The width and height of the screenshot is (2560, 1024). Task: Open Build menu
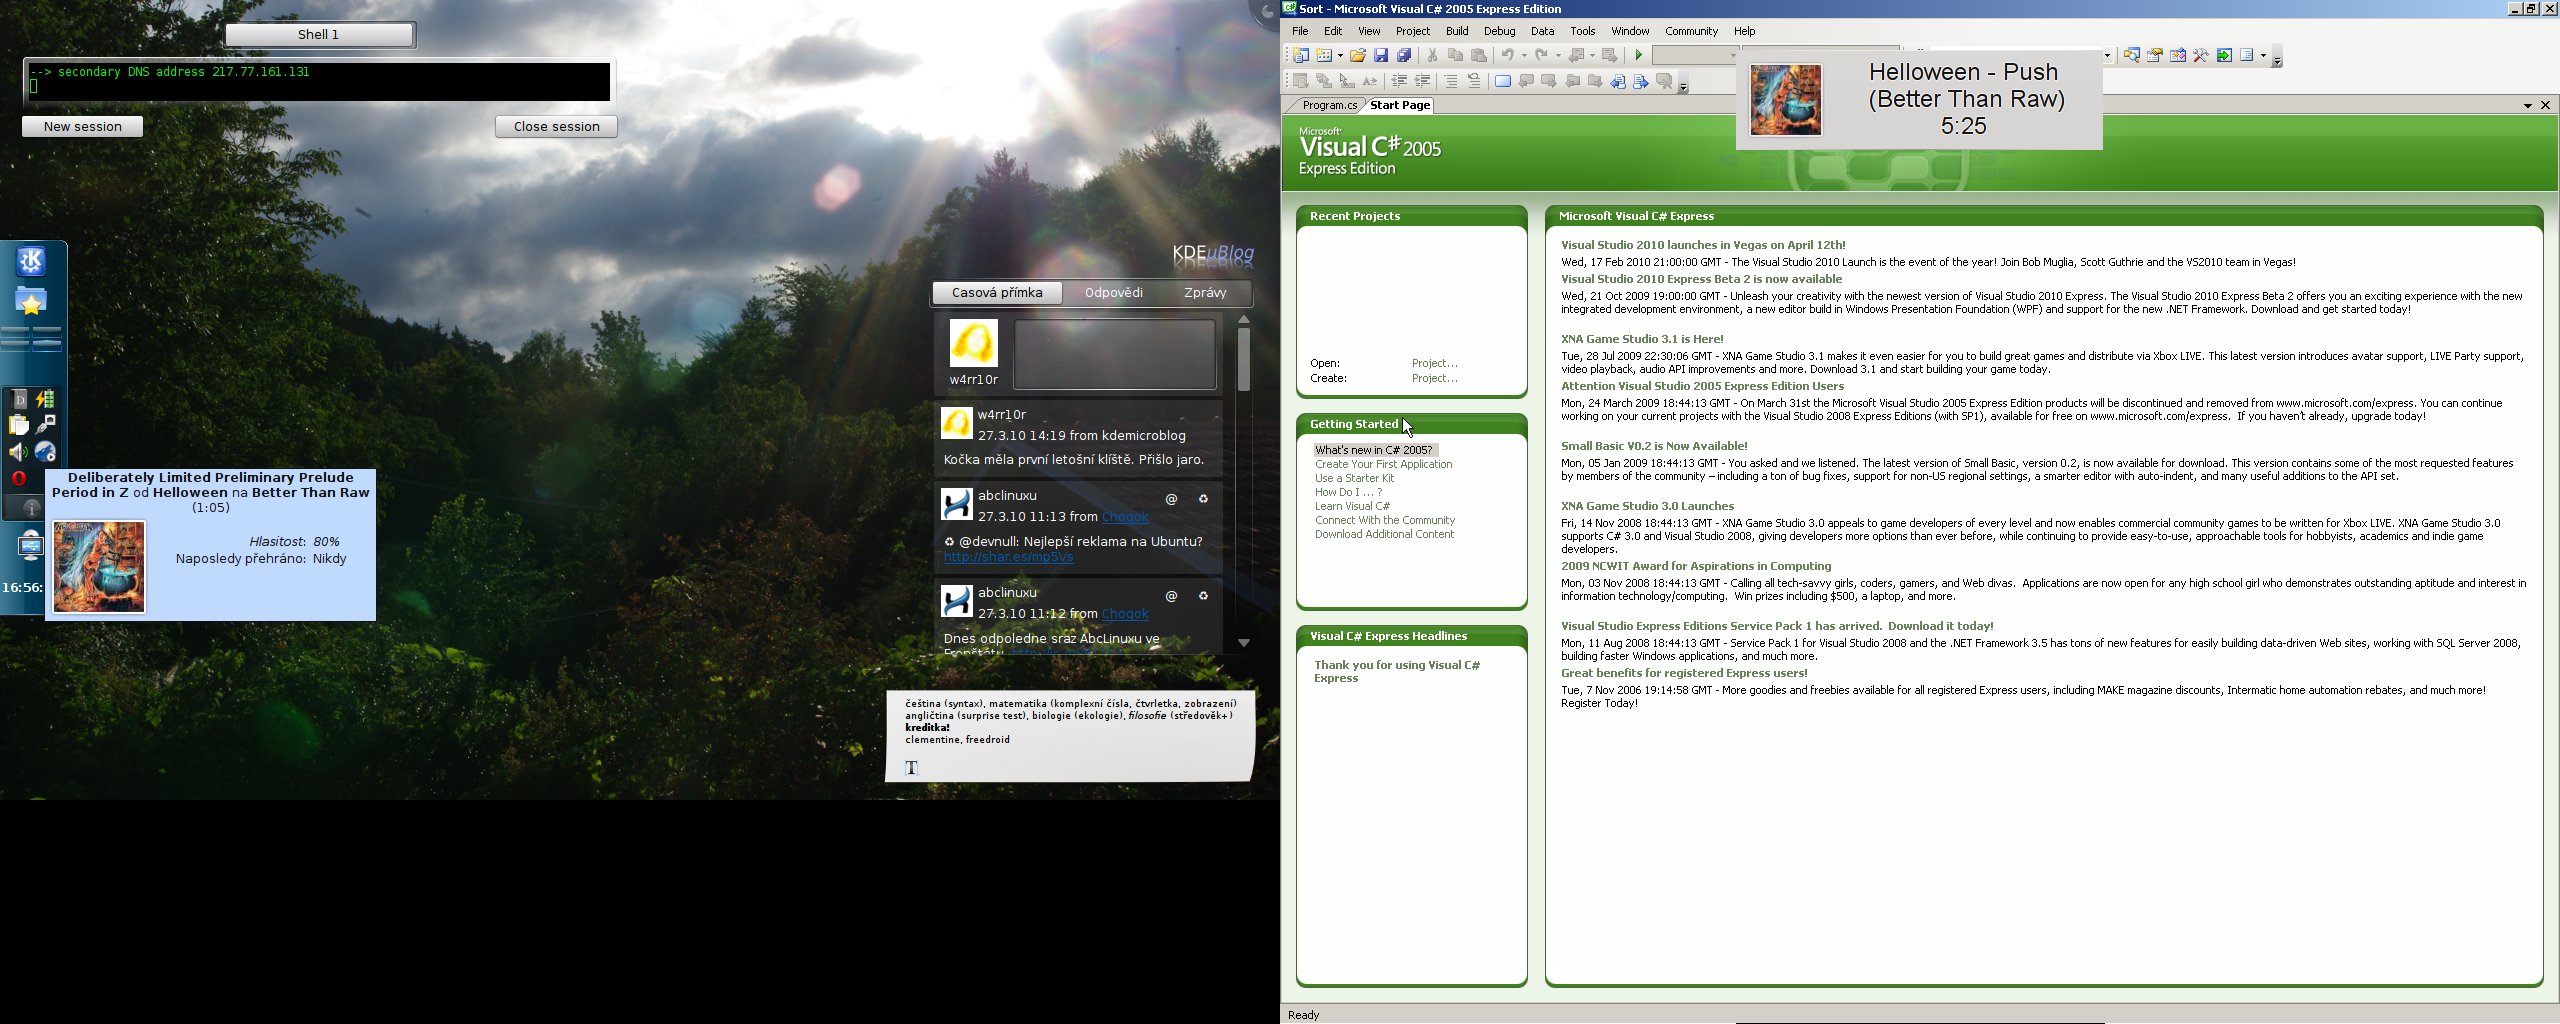tap(1457, 31)
